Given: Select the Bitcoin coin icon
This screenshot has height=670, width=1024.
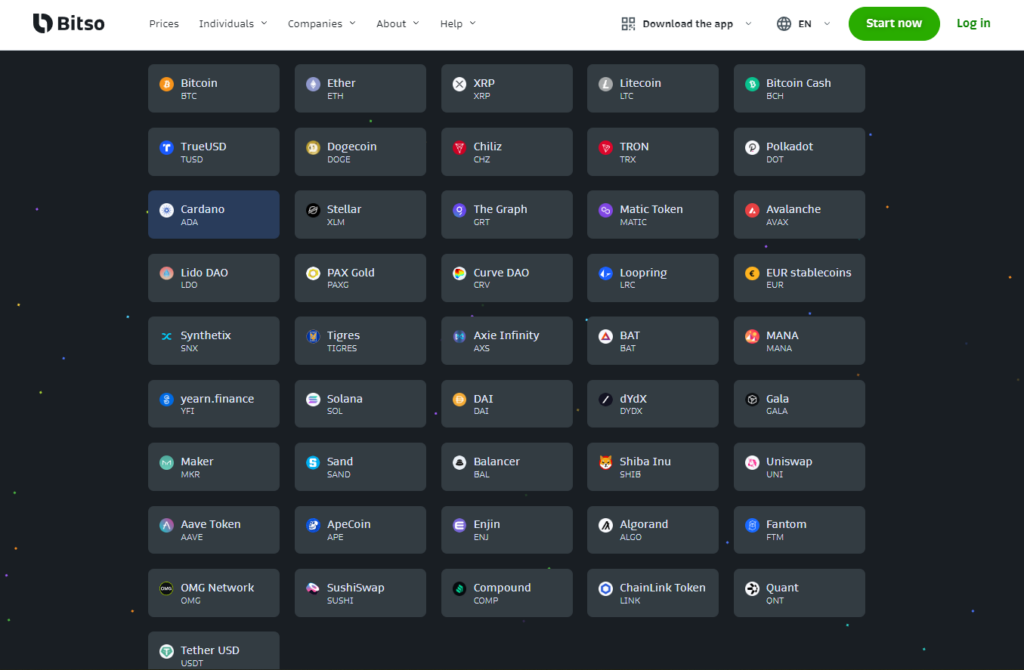Looking at the screenshot, I should coord(167,84).
